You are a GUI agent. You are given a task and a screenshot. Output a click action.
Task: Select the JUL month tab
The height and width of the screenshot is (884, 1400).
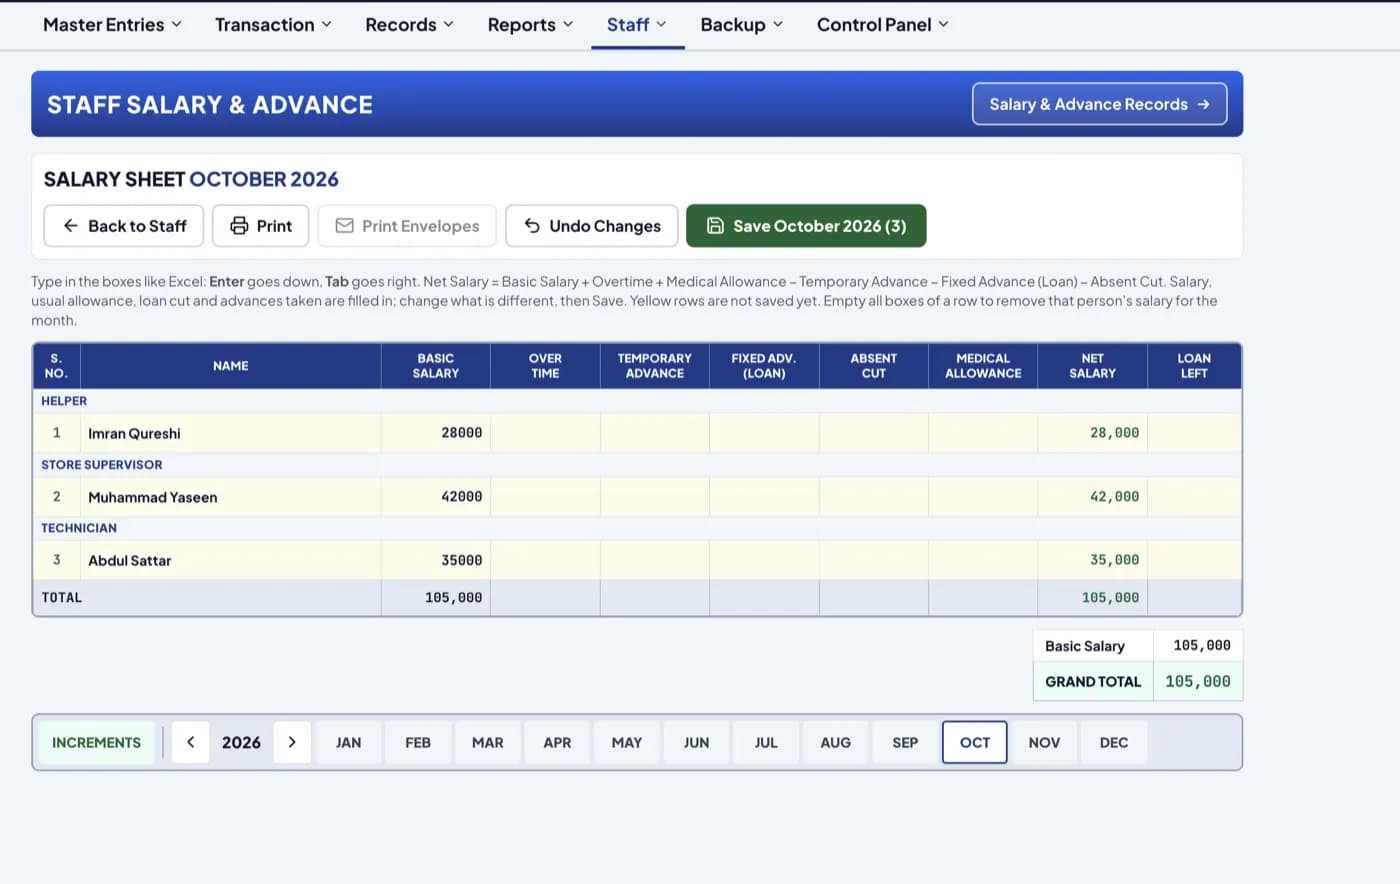pos(766,742)
